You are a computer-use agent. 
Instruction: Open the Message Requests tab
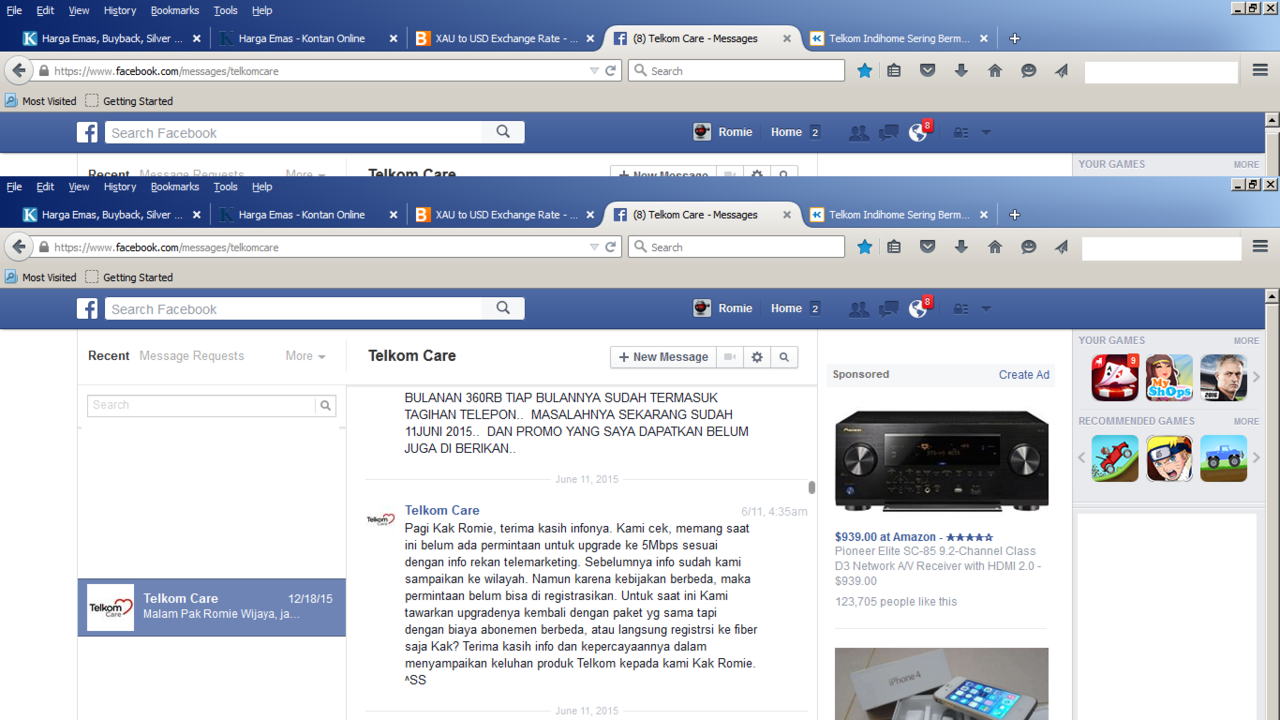click(191, 356)
